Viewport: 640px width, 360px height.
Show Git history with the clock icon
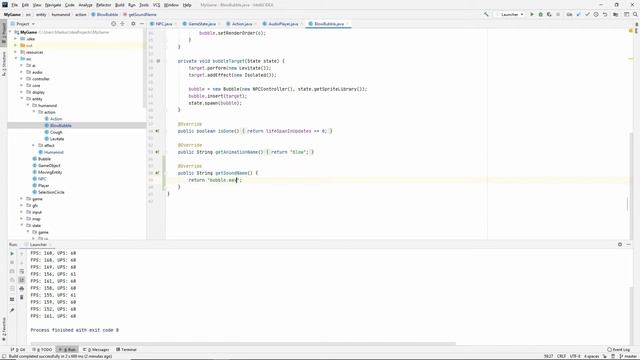(596, 14)
